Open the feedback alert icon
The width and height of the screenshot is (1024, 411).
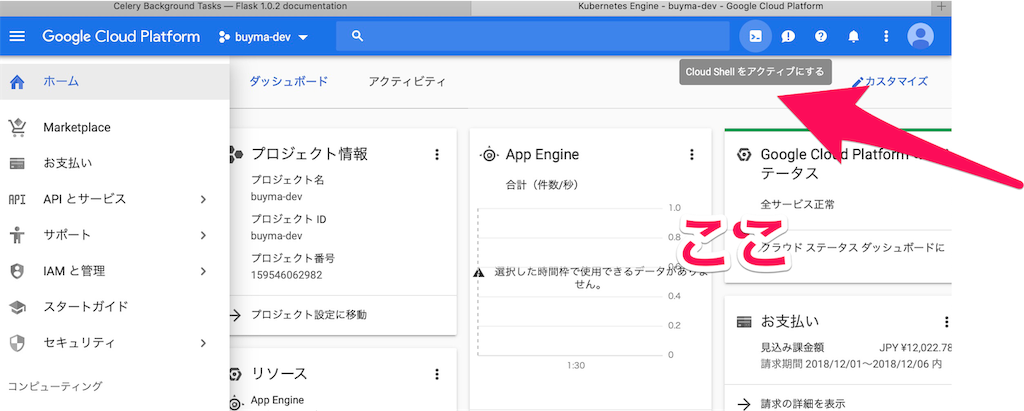788,37
